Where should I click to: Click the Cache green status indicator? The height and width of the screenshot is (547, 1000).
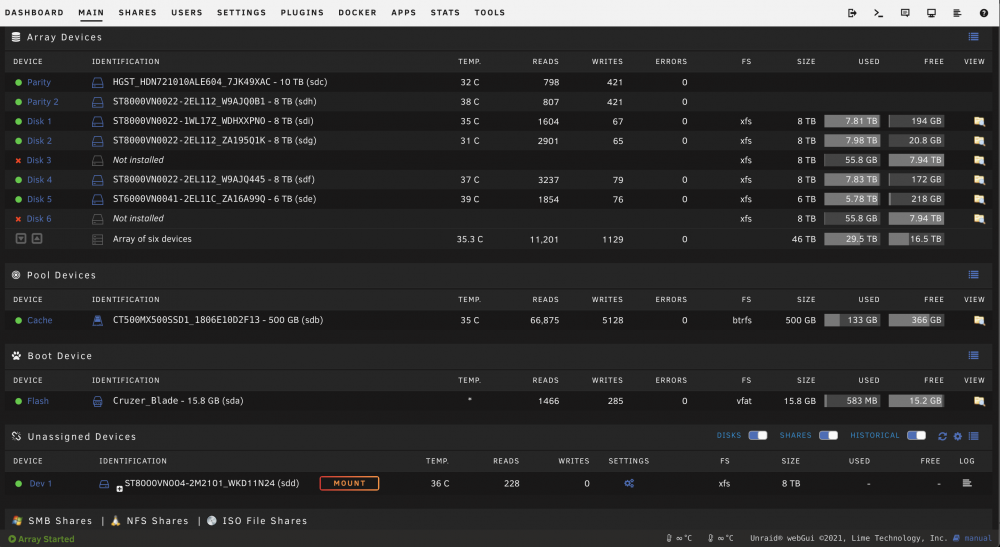[18, 320]
